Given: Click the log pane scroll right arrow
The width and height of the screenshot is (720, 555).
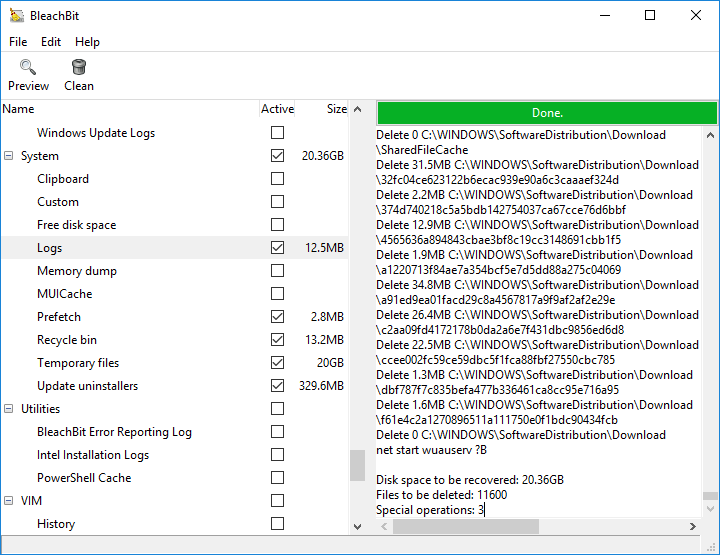Looking at the screenshot, I should click(692, 527).
